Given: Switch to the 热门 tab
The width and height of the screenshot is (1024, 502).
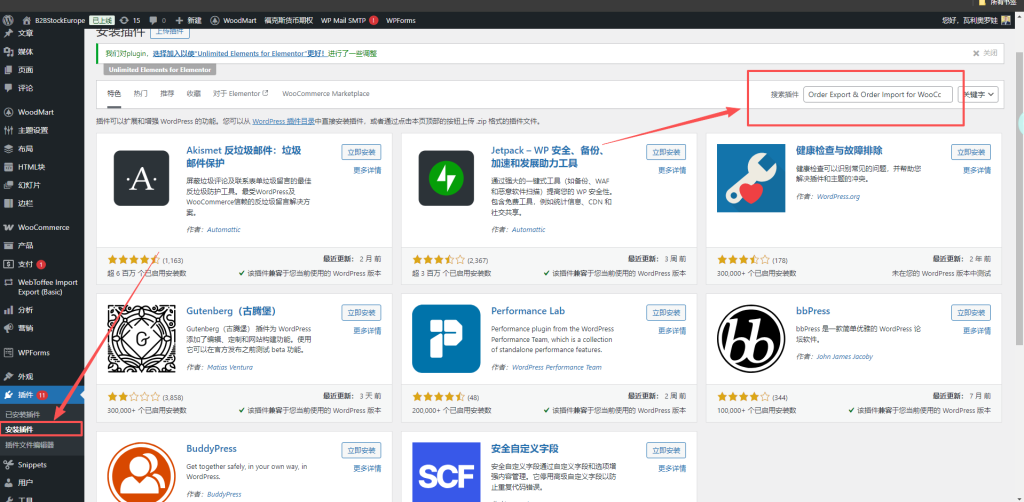Looking at the screenshot, I should click(140, 93).
